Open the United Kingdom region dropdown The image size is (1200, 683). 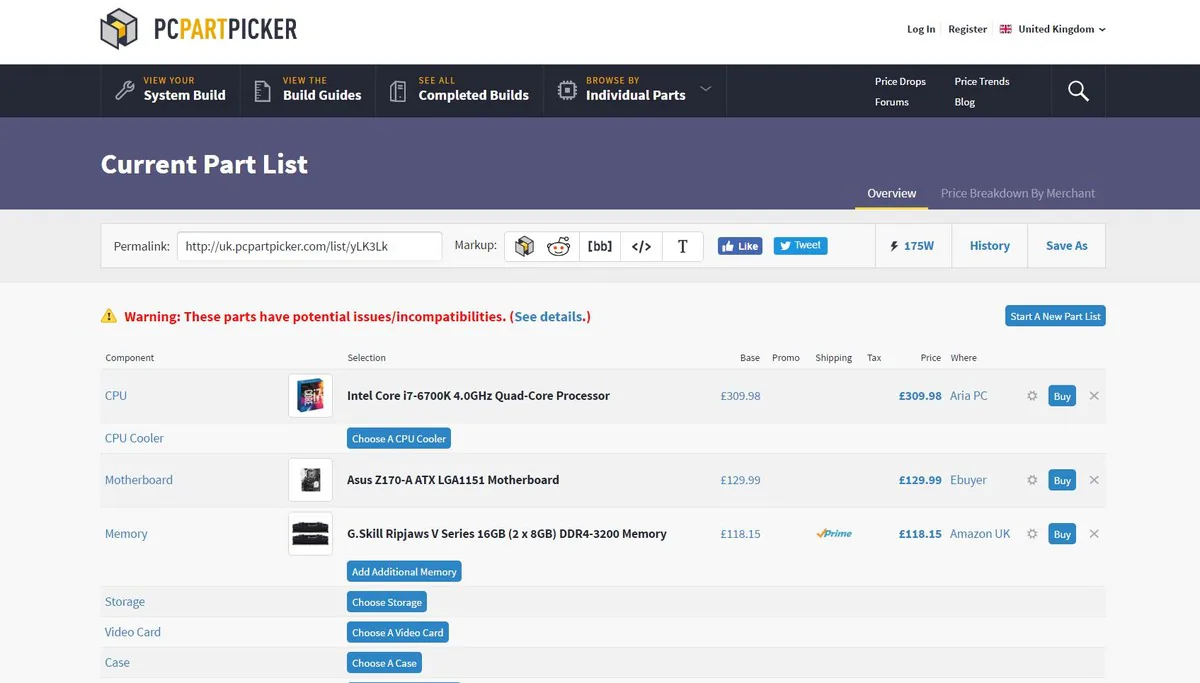(x=1053, y=29)
